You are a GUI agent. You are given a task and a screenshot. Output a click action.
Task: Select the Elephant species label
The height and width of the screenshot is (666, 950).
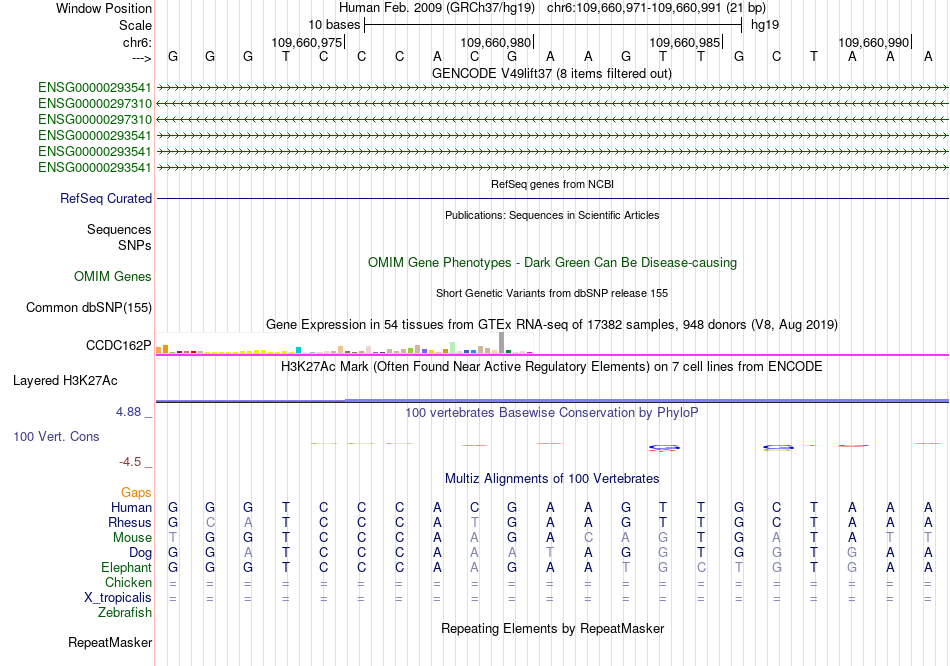click(126, 568)
